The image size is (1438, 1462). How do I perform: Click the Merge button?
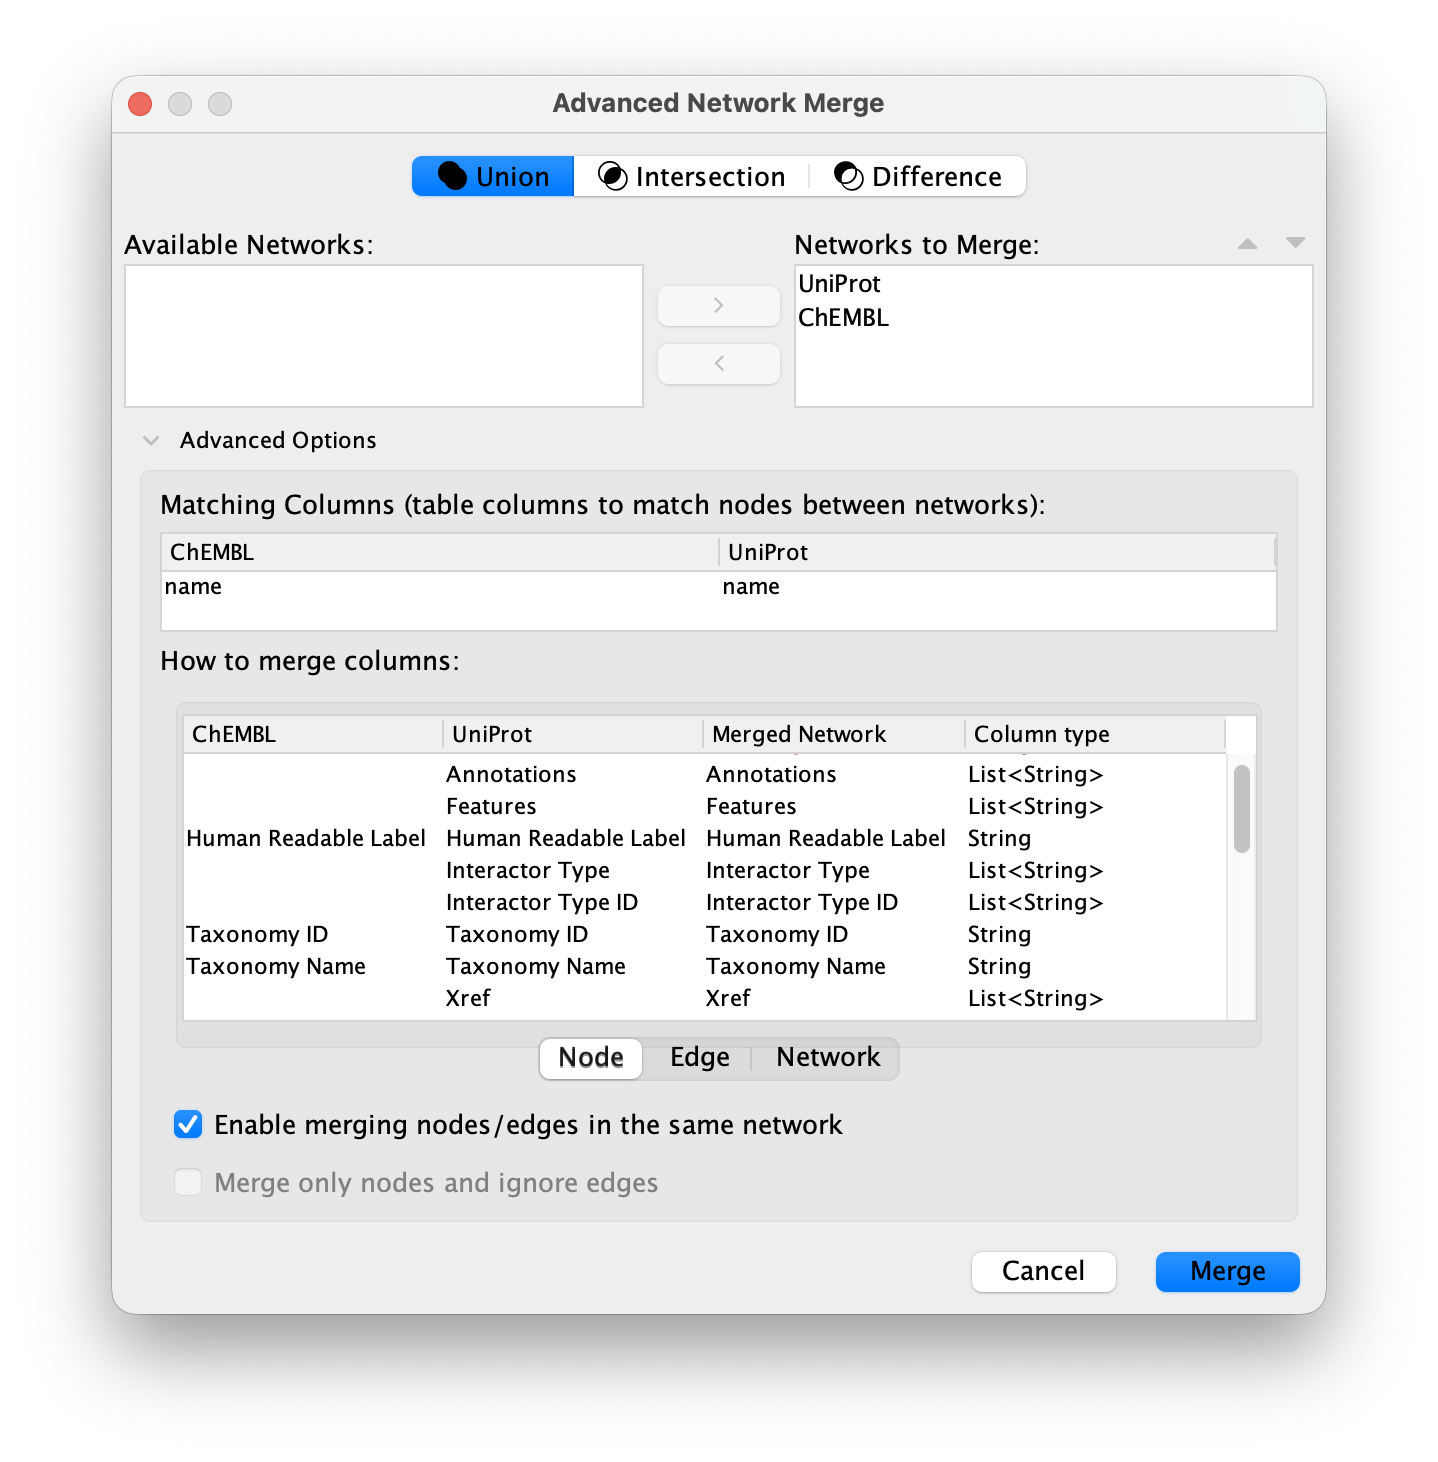tap(1227, 1271)
